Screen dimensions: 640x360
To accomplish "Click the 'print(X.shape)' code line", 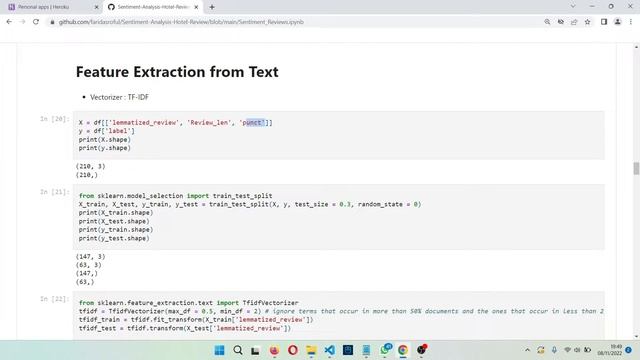I will (104, 140).
